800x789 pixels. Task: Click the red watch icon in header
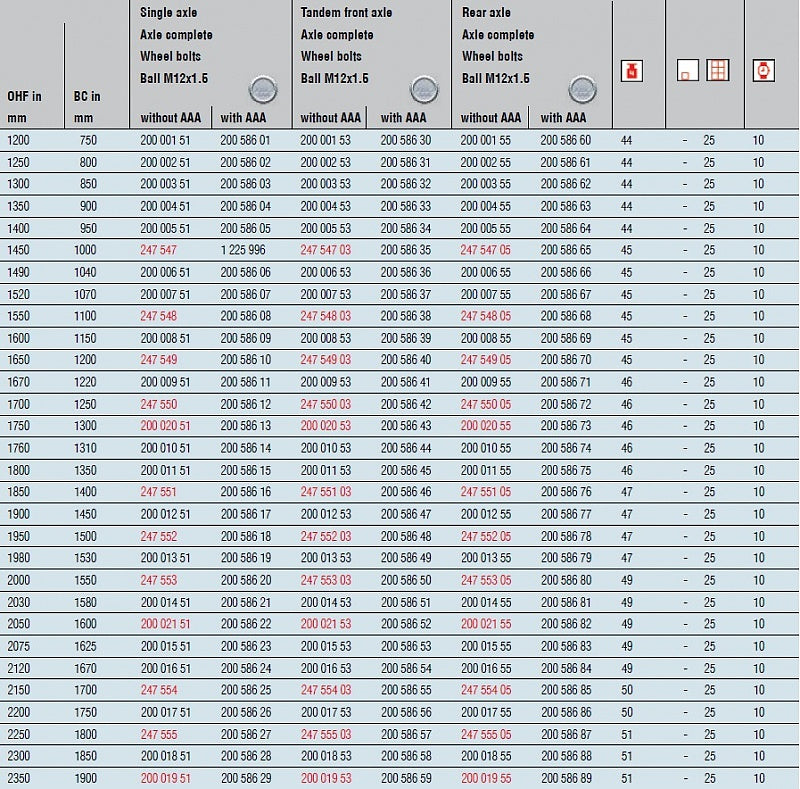click(x=763, y=70)
